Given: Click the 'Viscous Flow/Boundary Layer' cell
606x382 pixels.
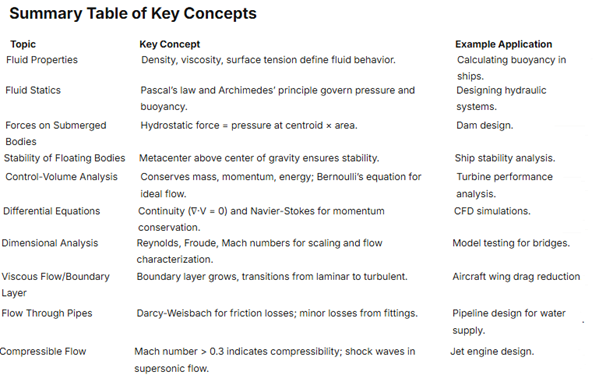Looking at the screenshot, I should [x=55, y=285].
